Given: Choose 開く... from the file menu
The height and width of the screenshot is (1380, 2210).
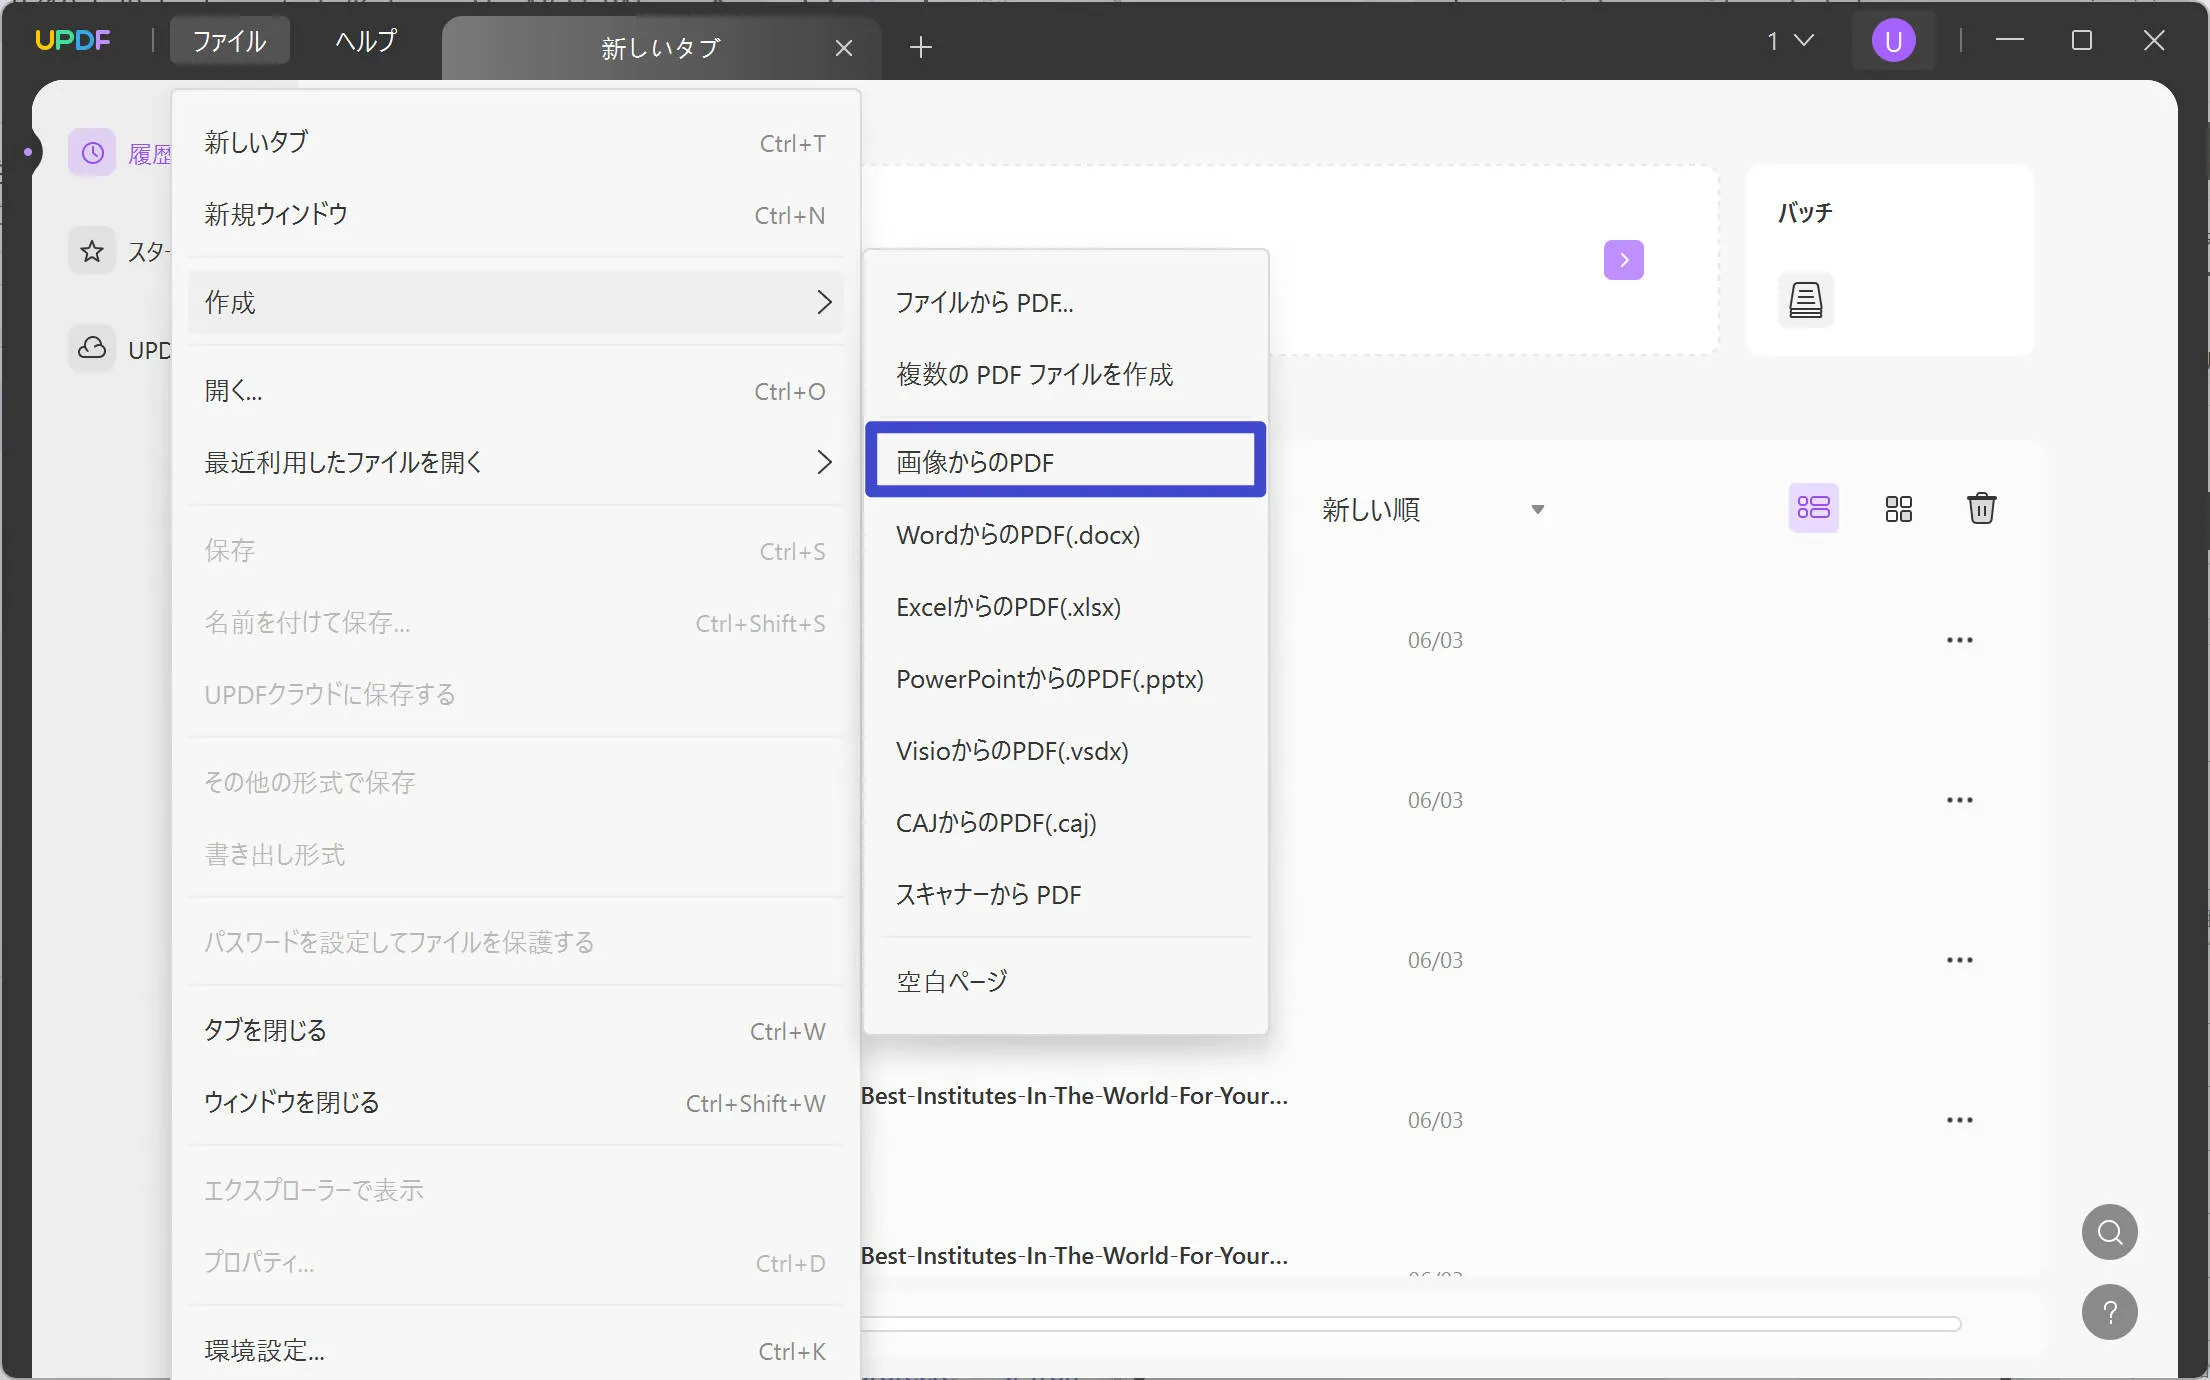Looking at the screenshot, I should tap(516, 391).
